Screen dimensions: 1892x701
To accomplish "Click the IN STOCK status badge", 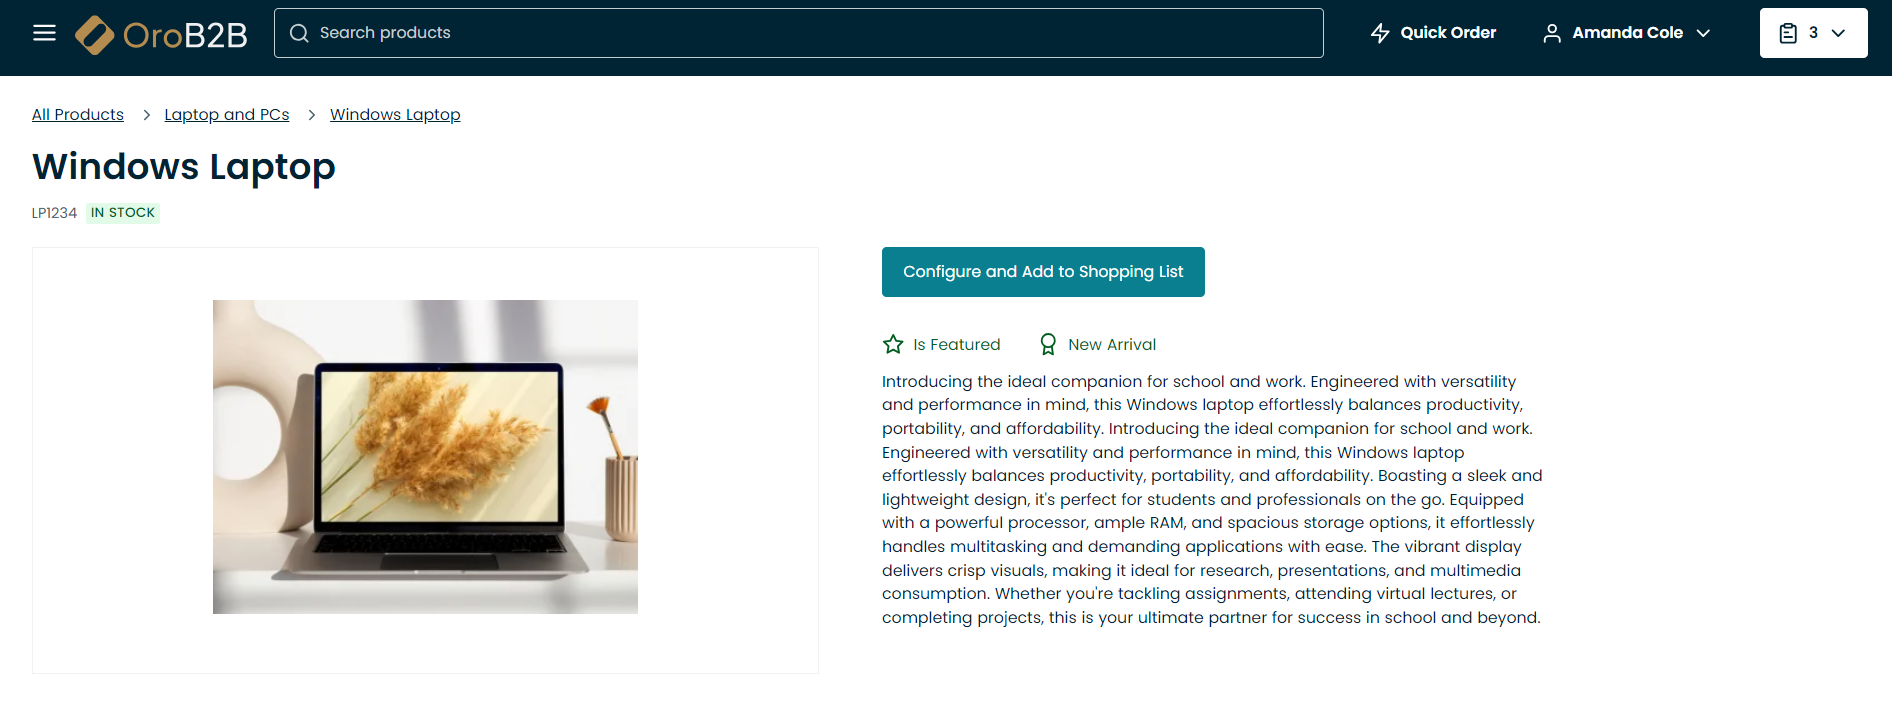I will [x=123, y=213].
